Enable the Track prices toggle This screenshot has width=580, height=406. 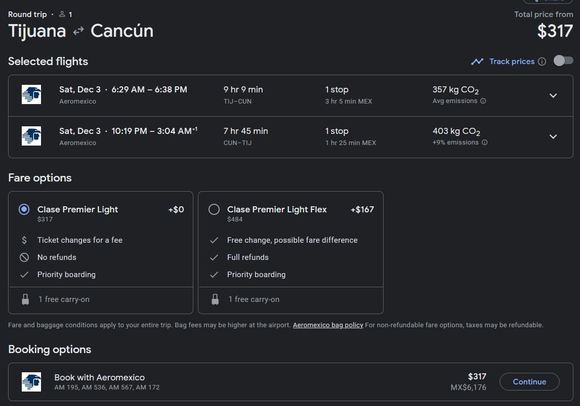(563, 61)
